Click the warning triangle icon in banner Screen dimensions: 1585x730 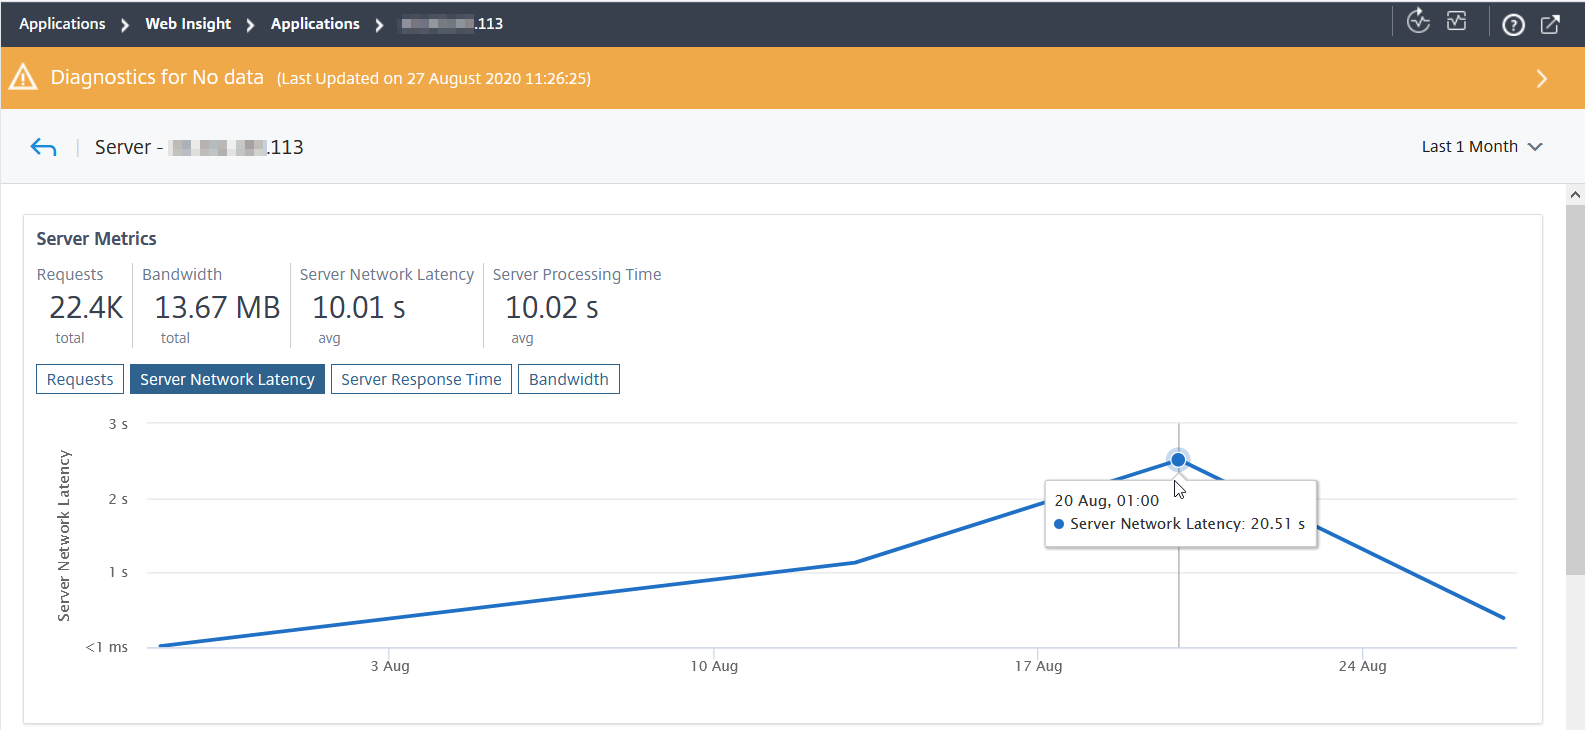(x=23, y=77)
